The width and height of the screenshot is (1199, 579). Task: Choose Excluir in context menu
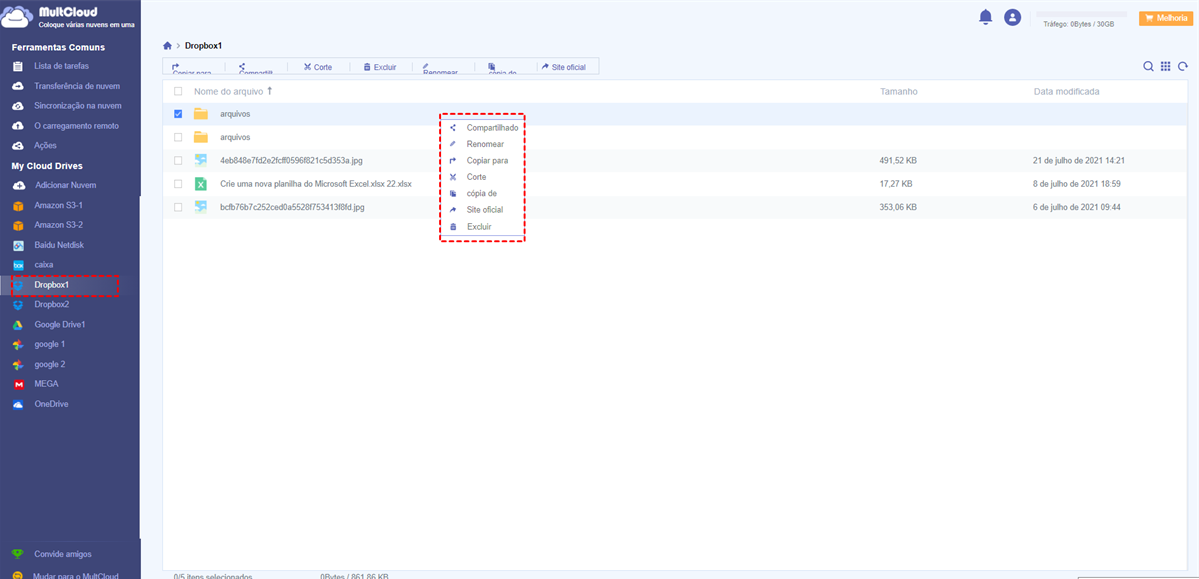coord(479,227)
